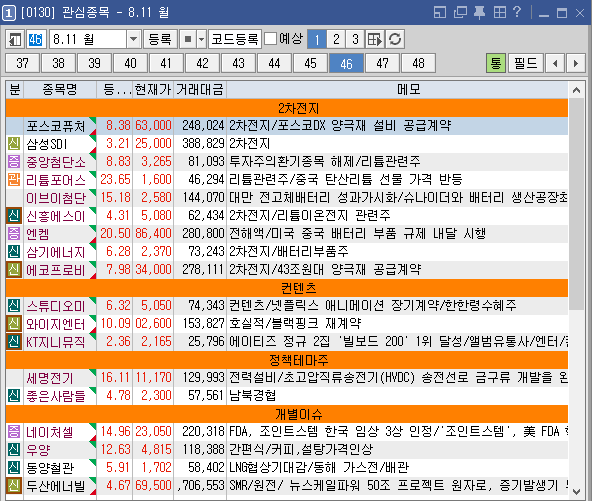
Task: Click the 필드 button
Action: tap(526, 63)
